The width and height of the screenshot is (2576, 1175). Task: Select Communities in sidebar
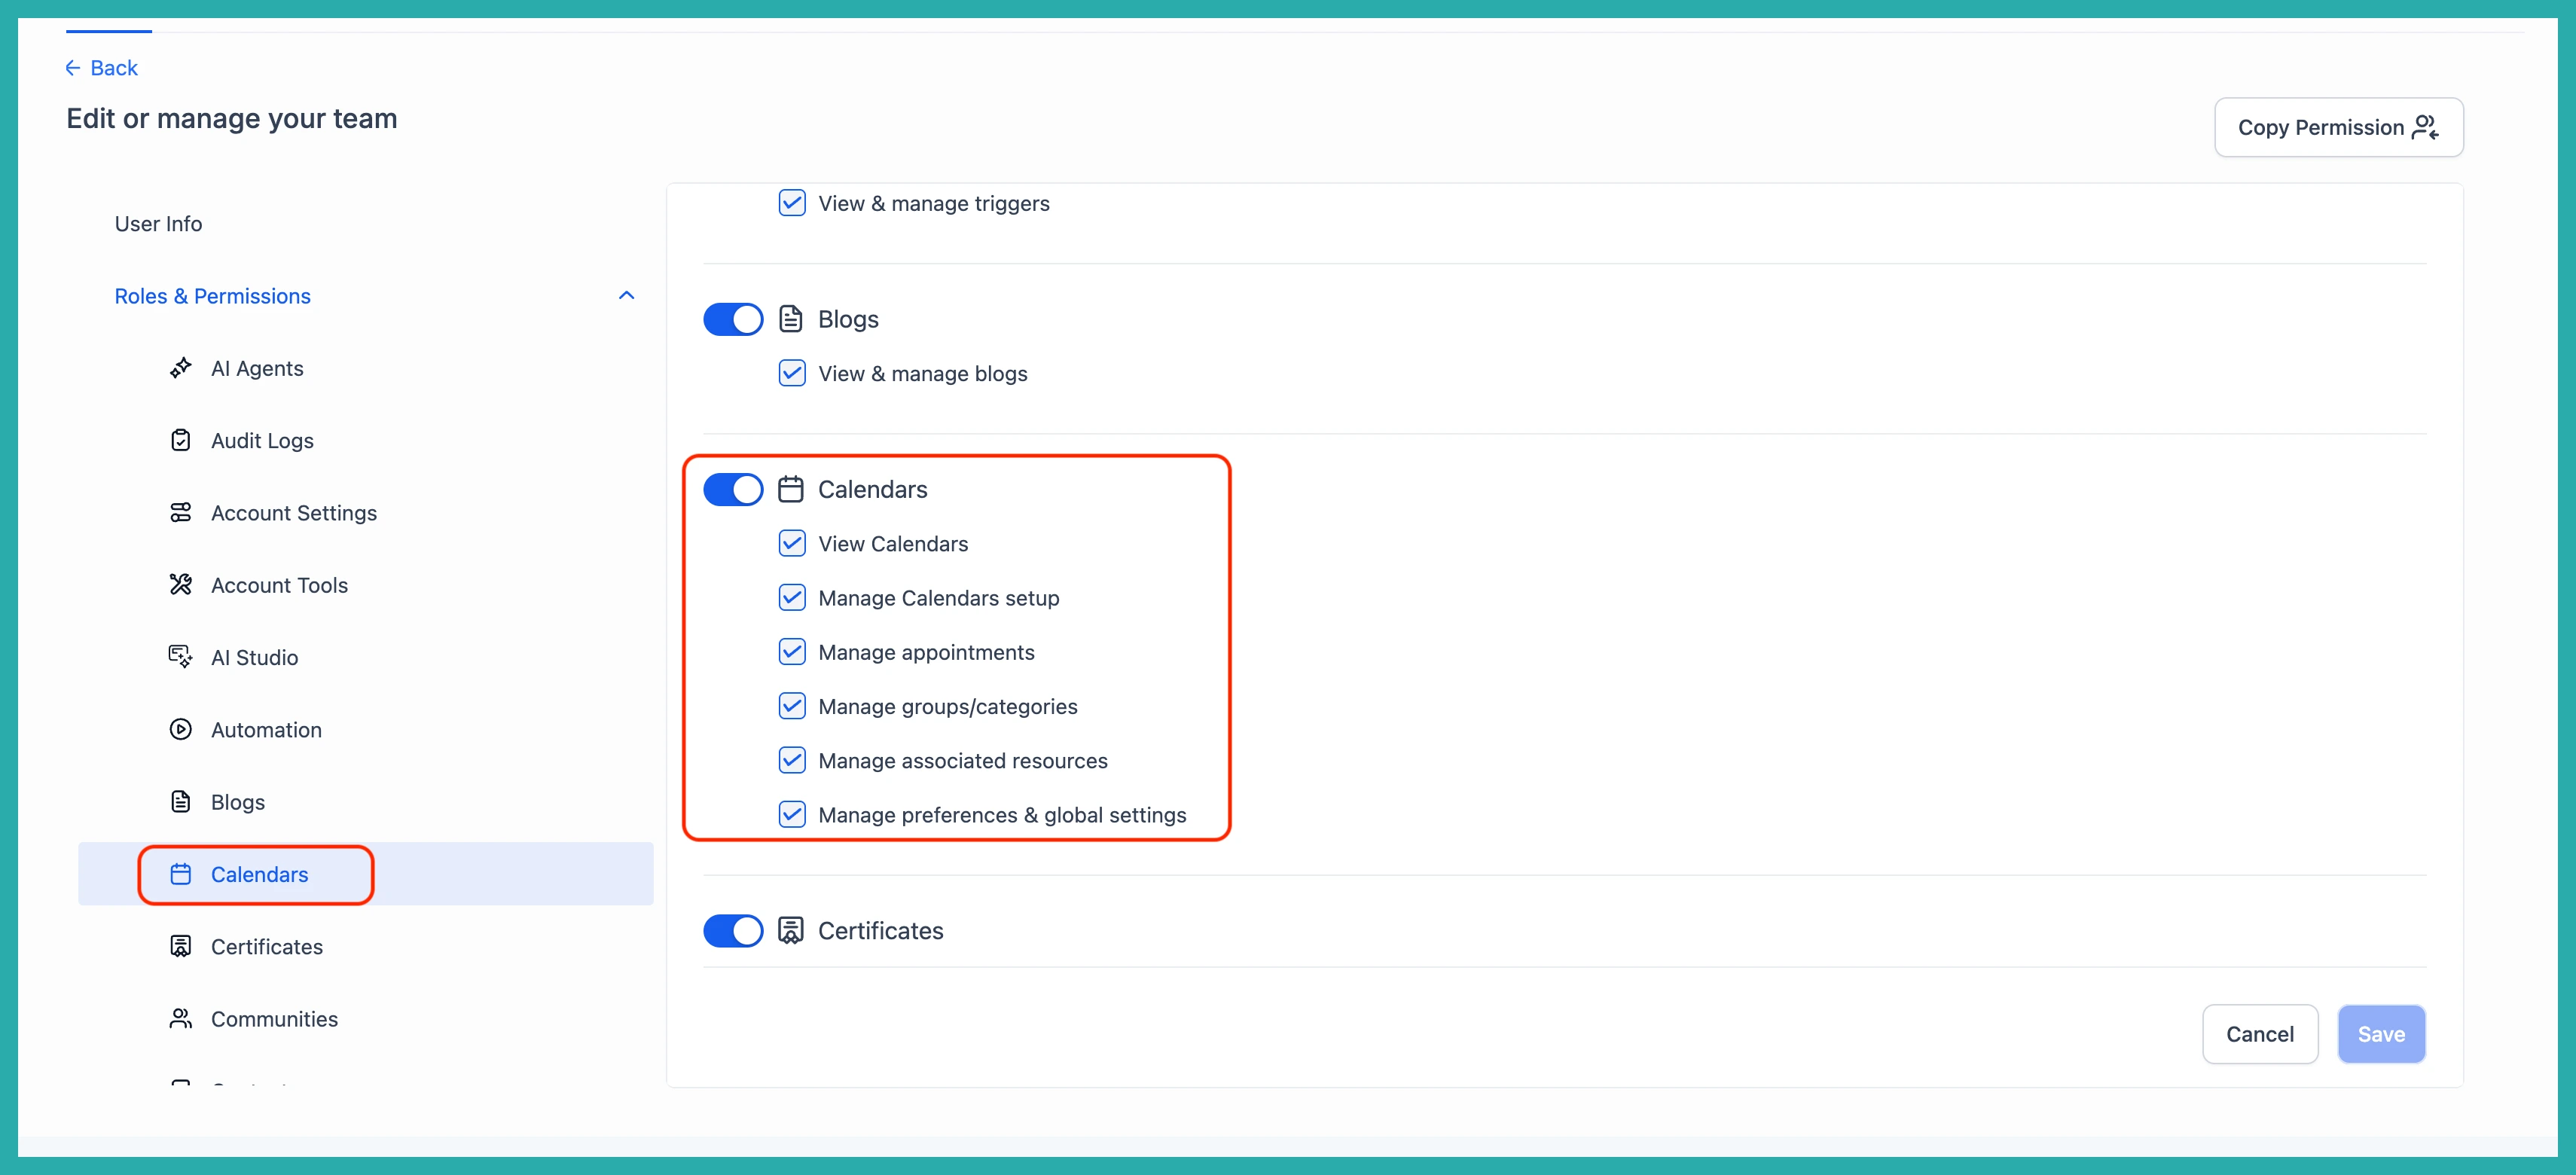click(x=274, y=1019)
